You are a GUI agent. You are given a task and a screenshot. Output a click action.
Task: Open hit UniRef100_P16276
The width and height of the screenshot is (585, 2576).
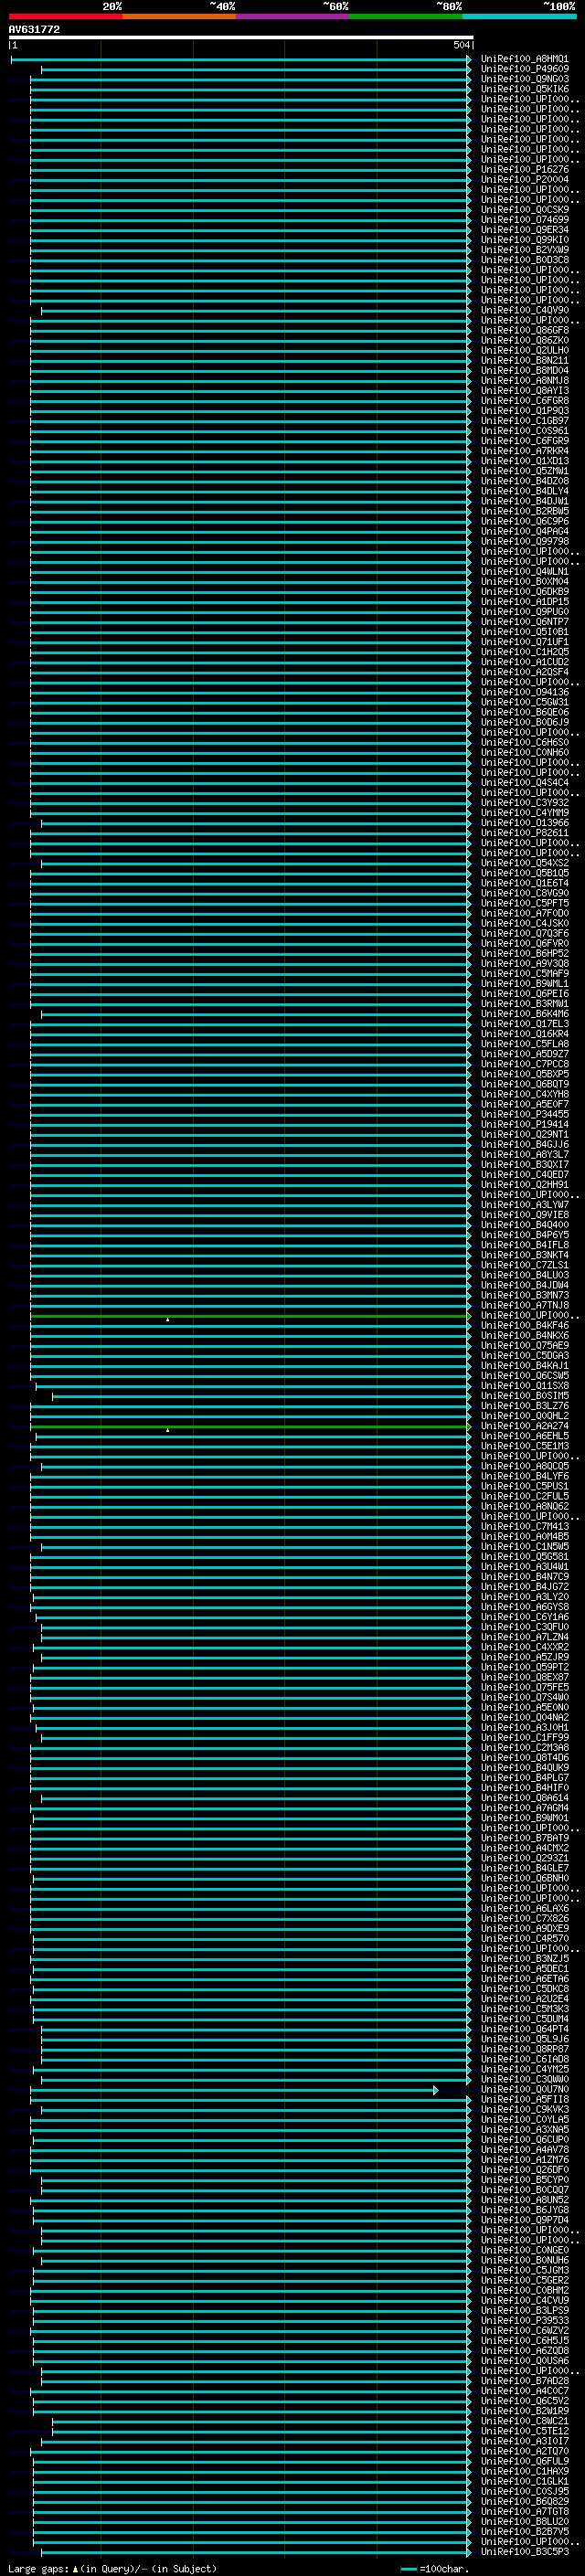click(525, 170)
